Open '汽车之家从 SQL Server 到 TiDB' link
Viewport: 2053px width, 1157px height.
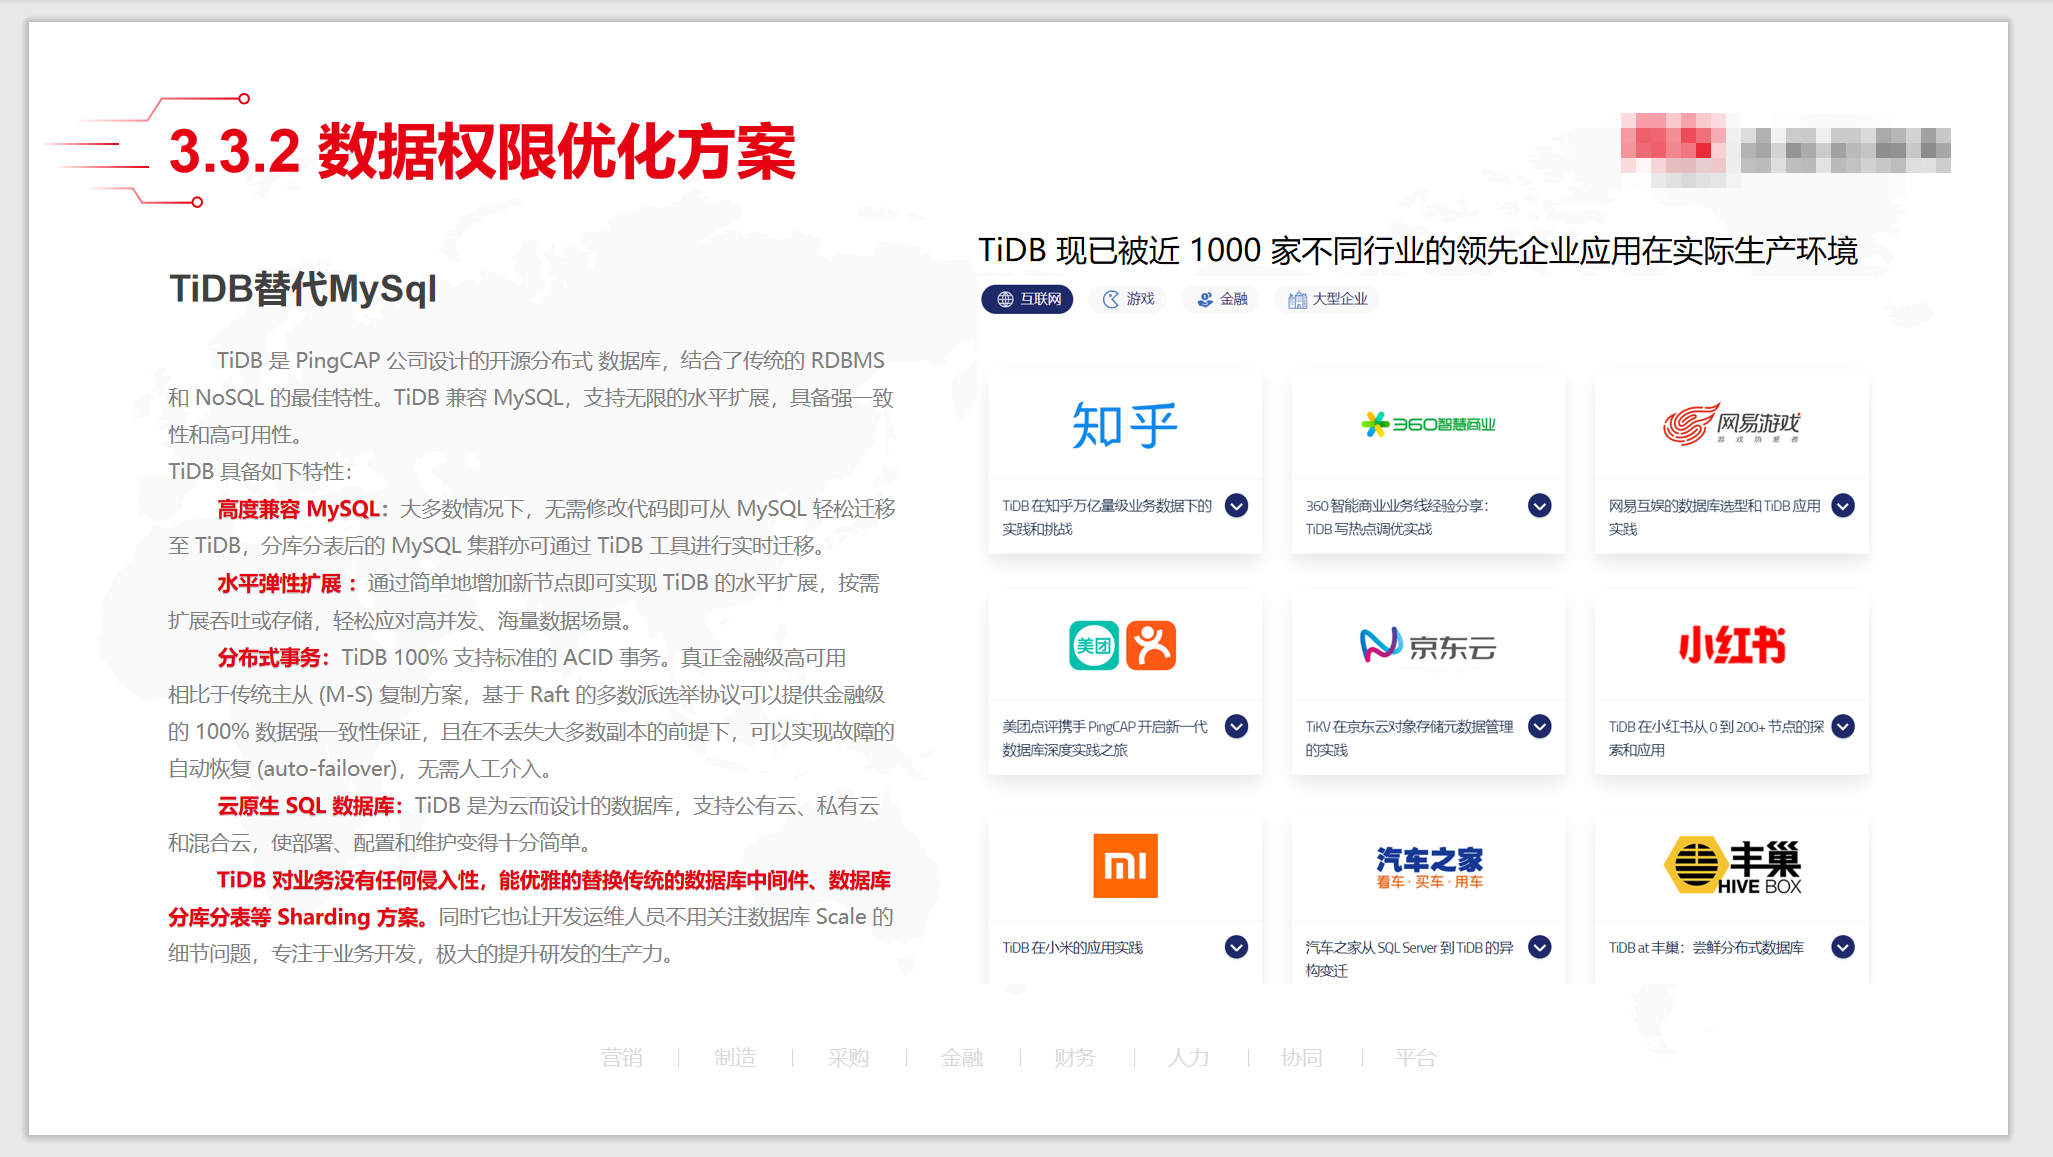click(x=1409, y=959)
